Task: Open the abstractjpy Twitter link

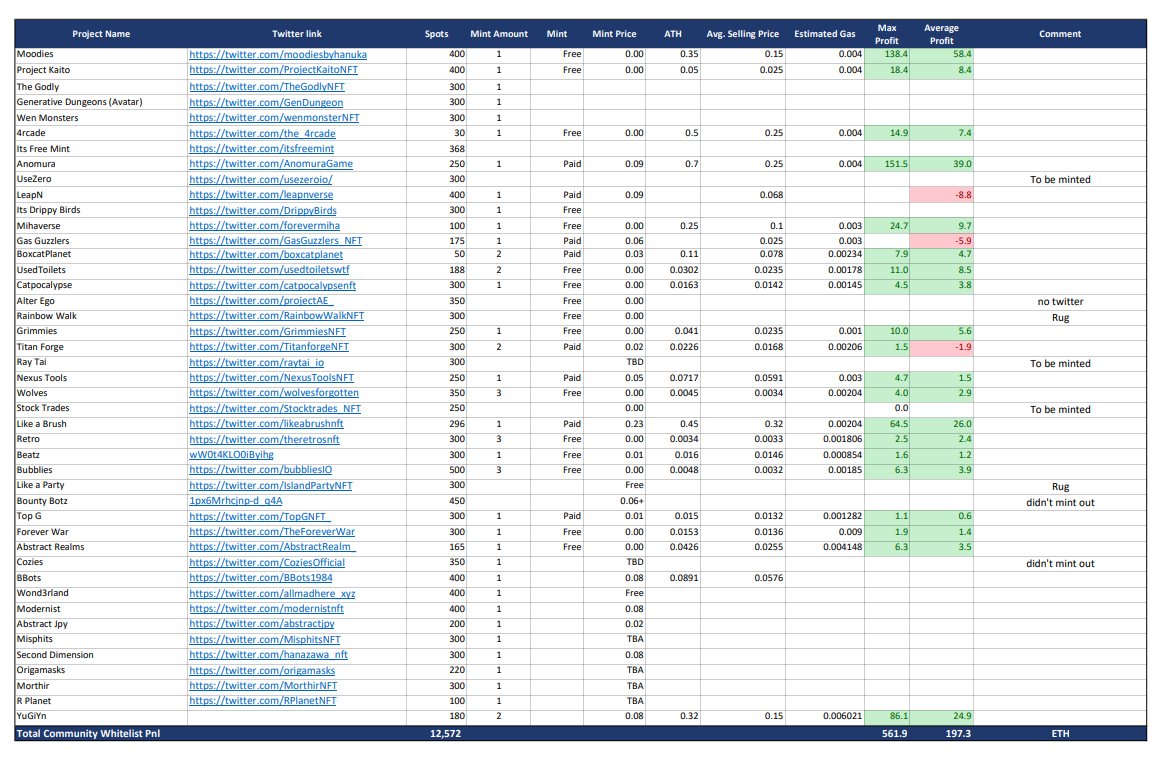Action: pos(261,624)
